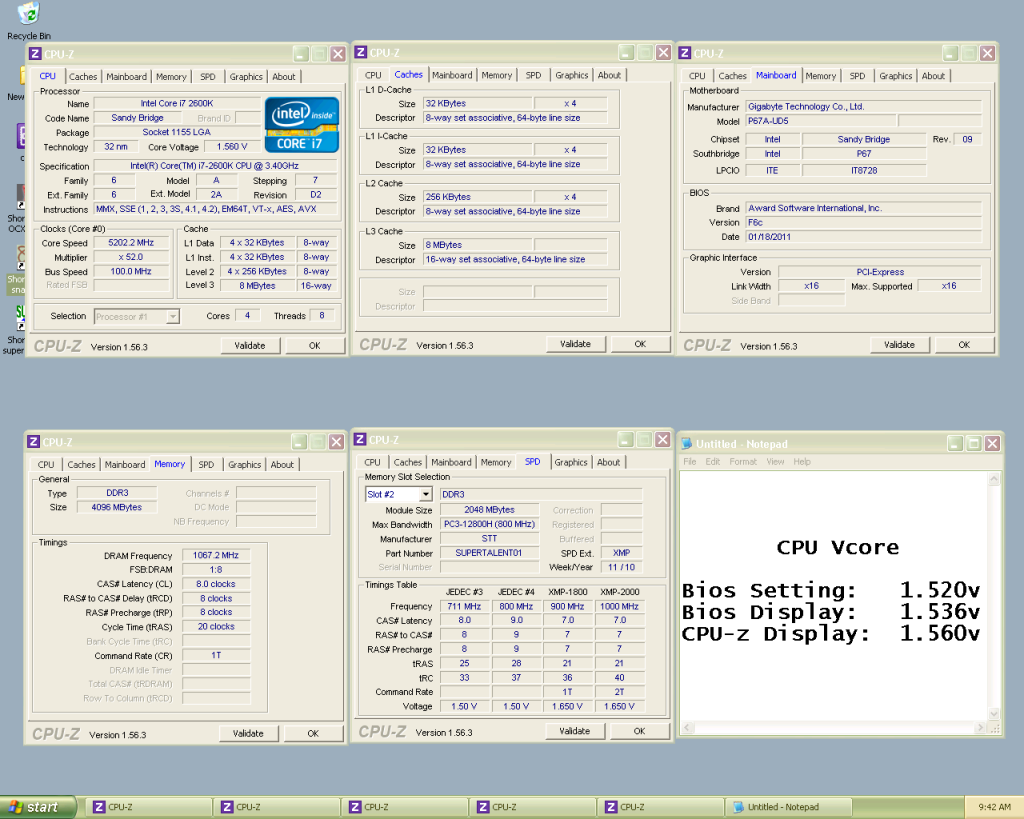Image resolution: width=1024 pixels, height=819 pixels.
Task: Minimize the CPU-Z Caches window
Action: 626,52
